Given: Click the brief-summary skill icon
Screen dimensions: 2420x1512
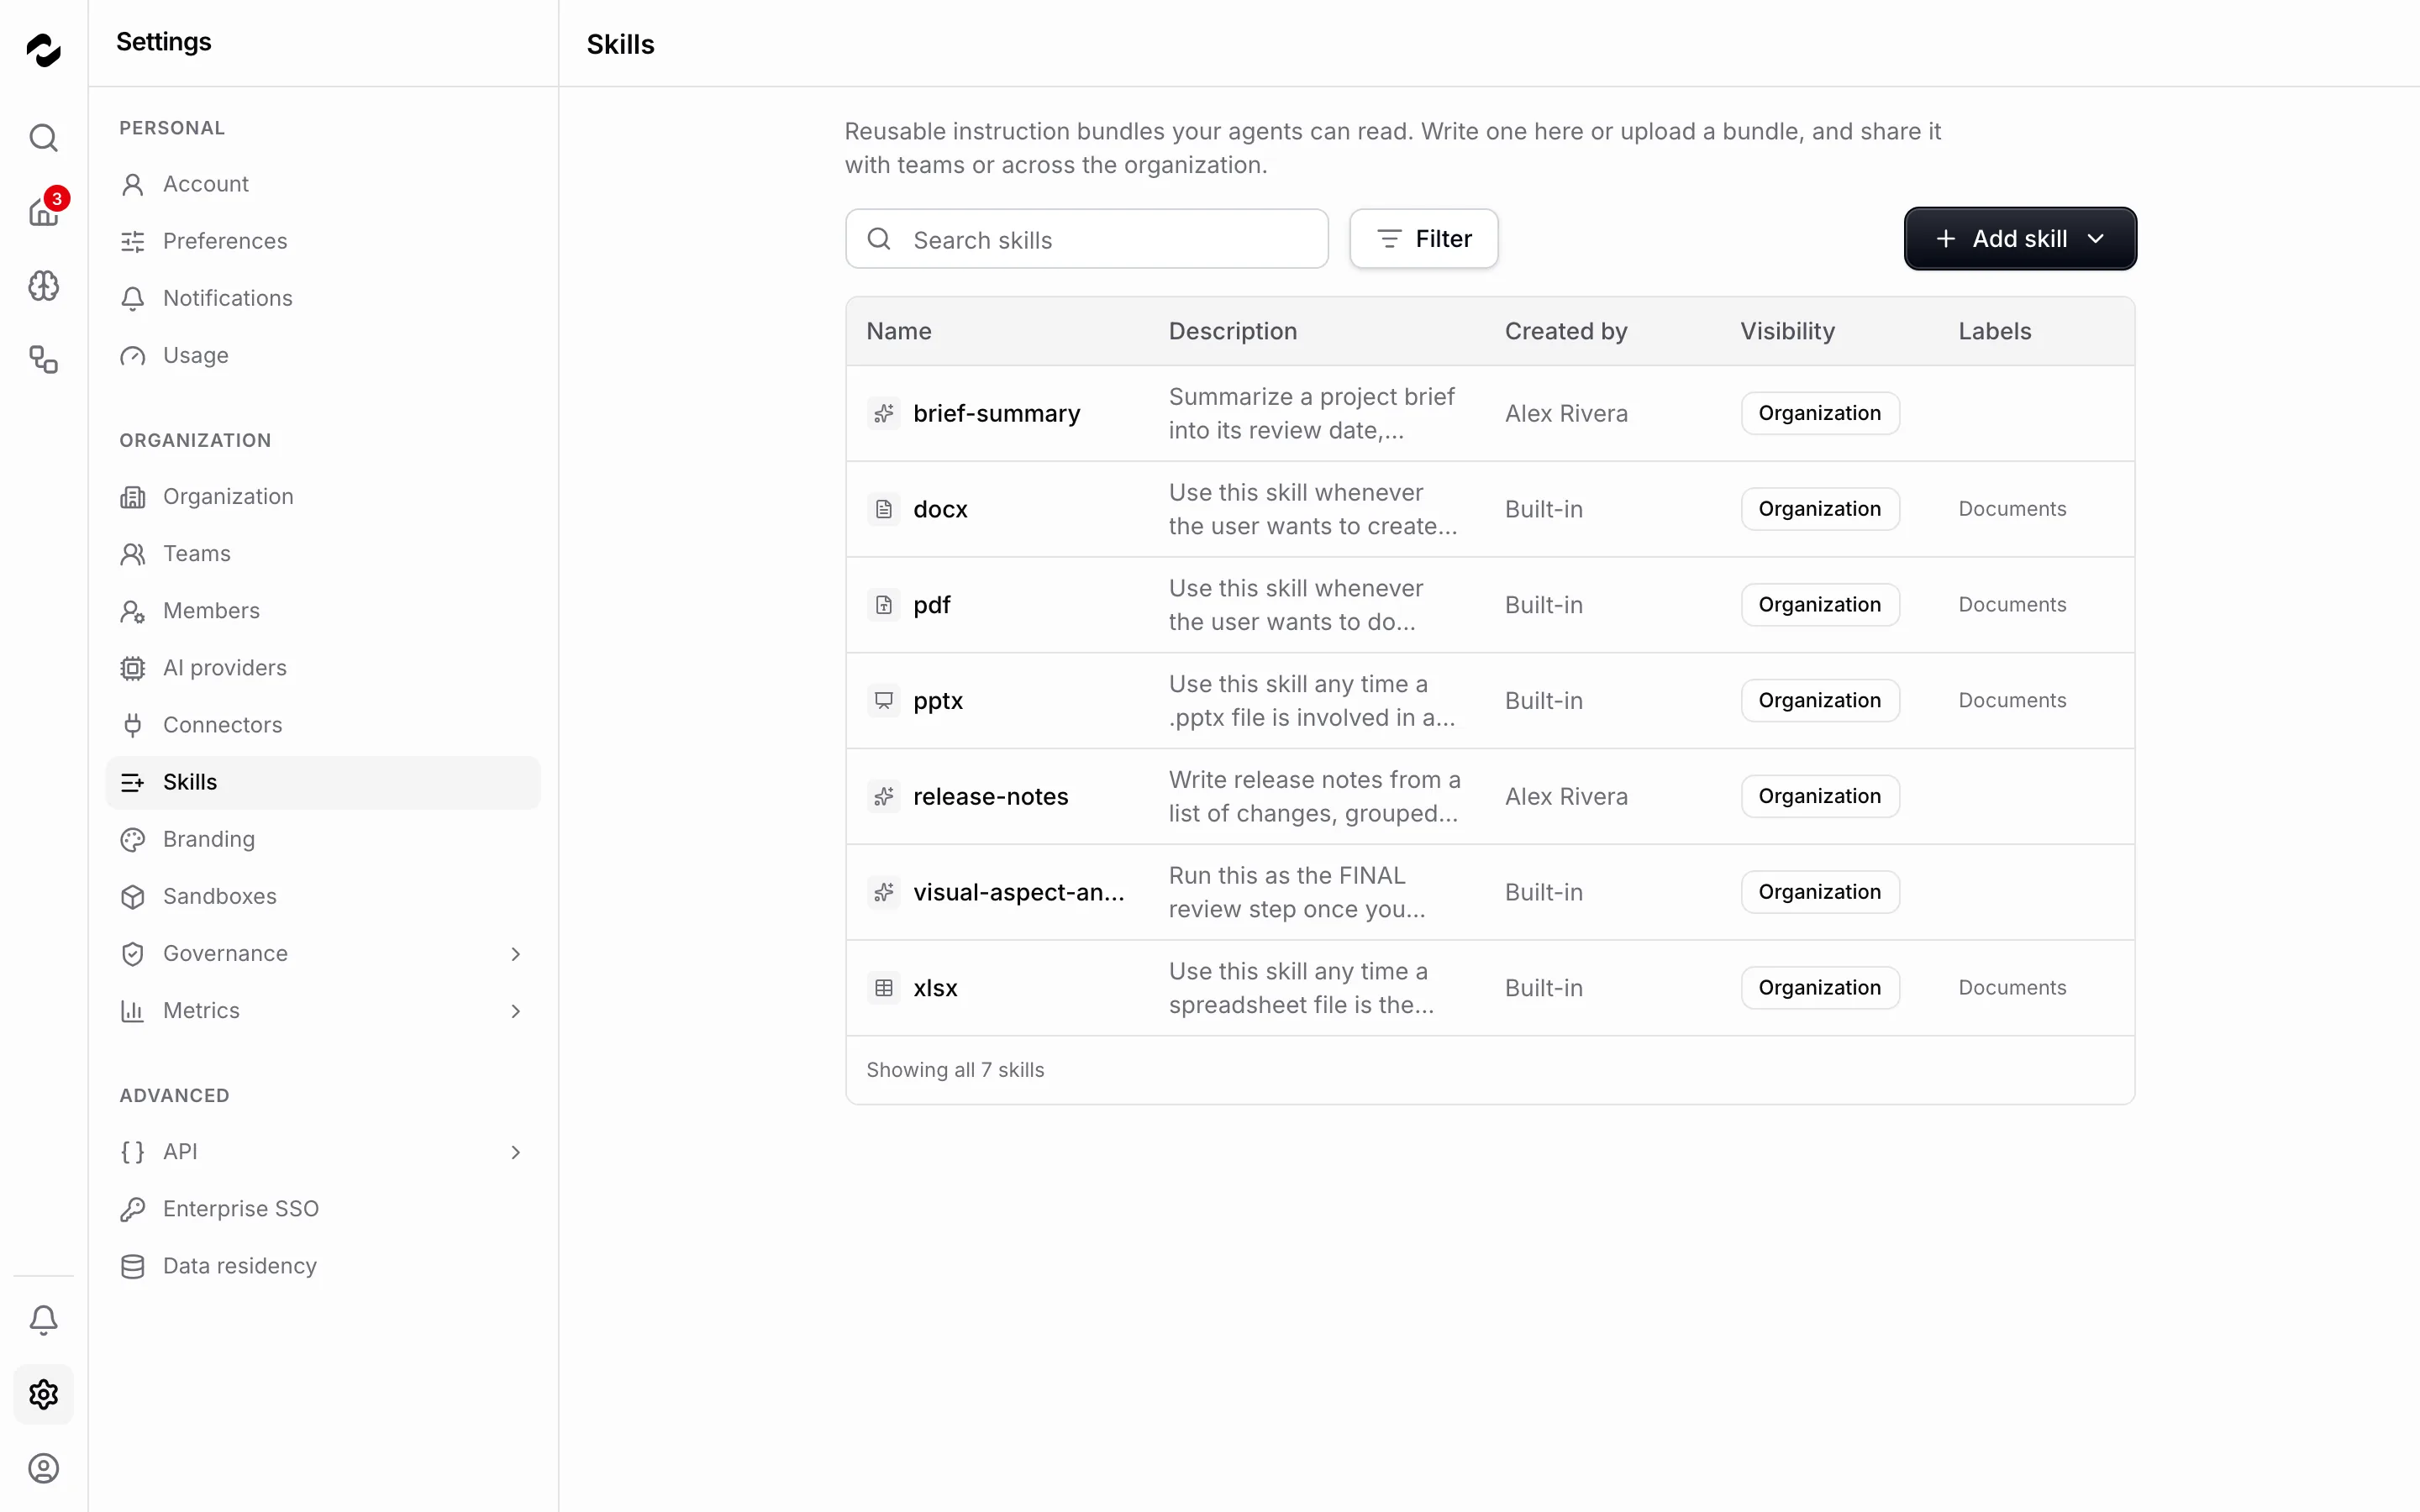Looking at the screenshot, I should 884,413.
